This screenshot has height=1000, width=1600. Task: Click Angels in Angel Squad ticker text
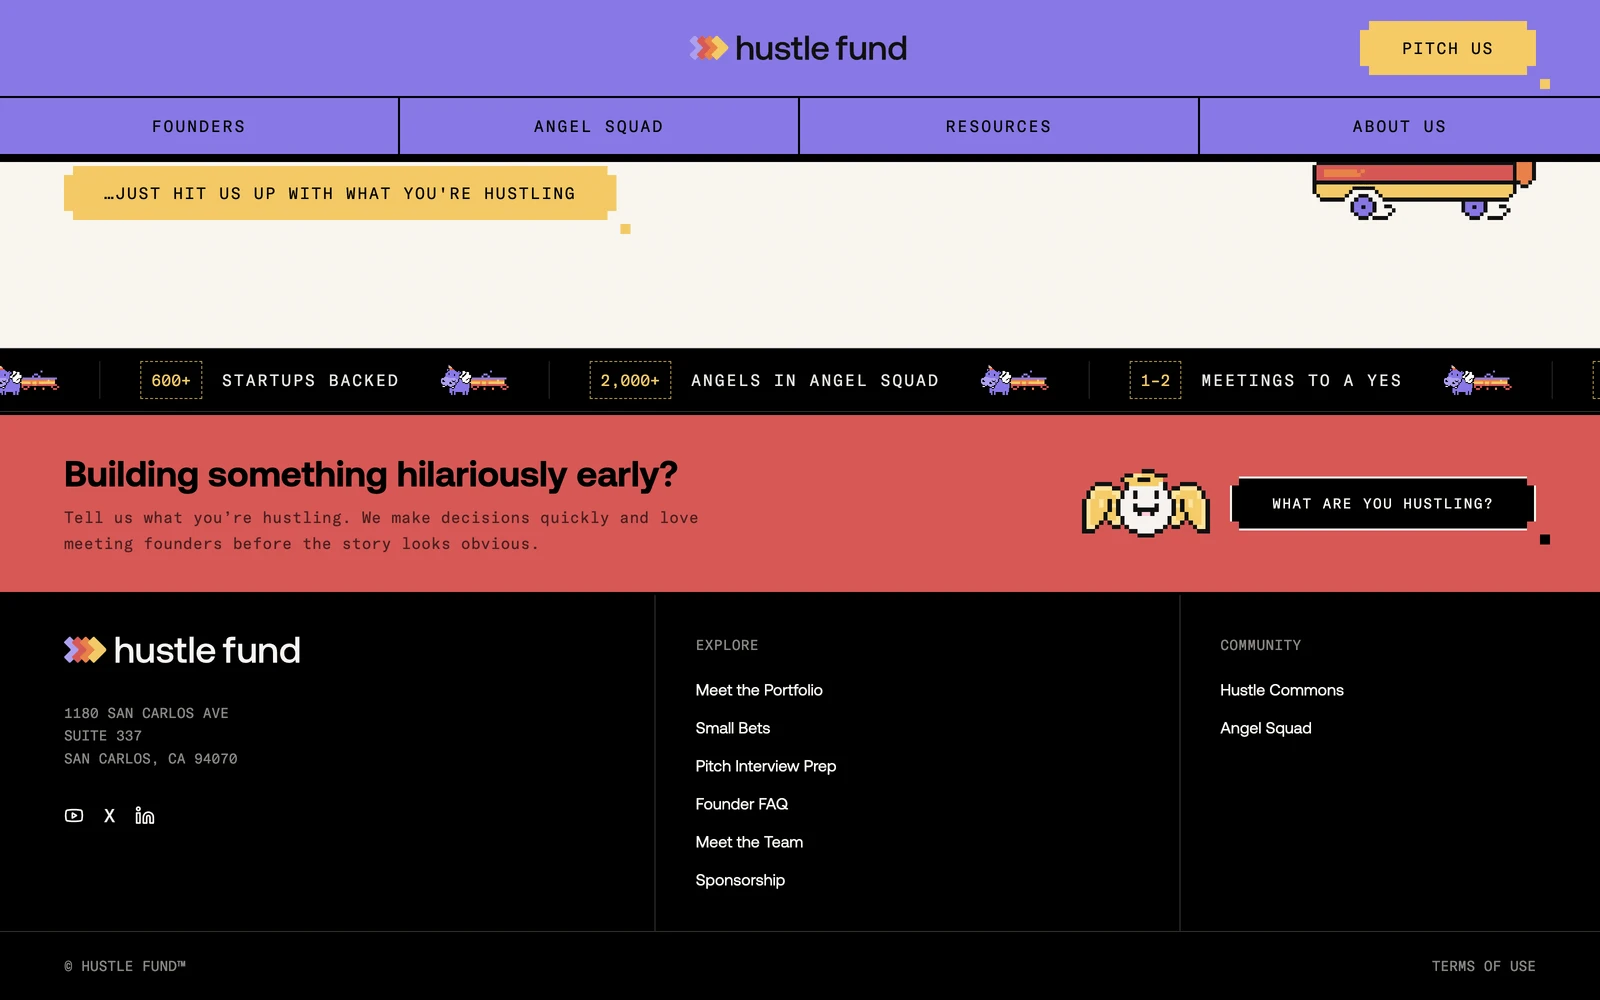(x=815, y=380)
